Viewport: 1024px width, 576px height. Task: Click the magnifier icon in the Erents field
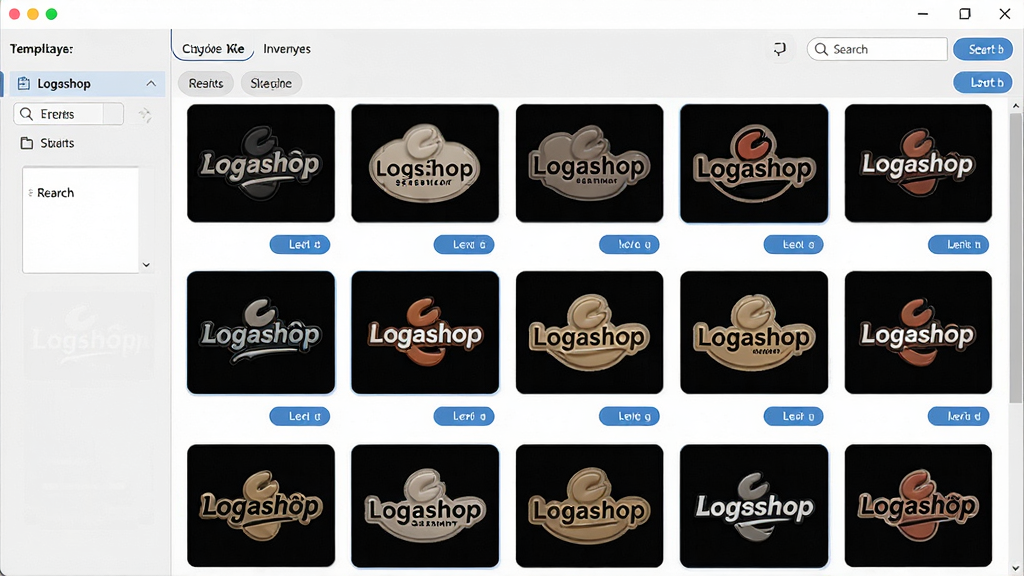26,114
